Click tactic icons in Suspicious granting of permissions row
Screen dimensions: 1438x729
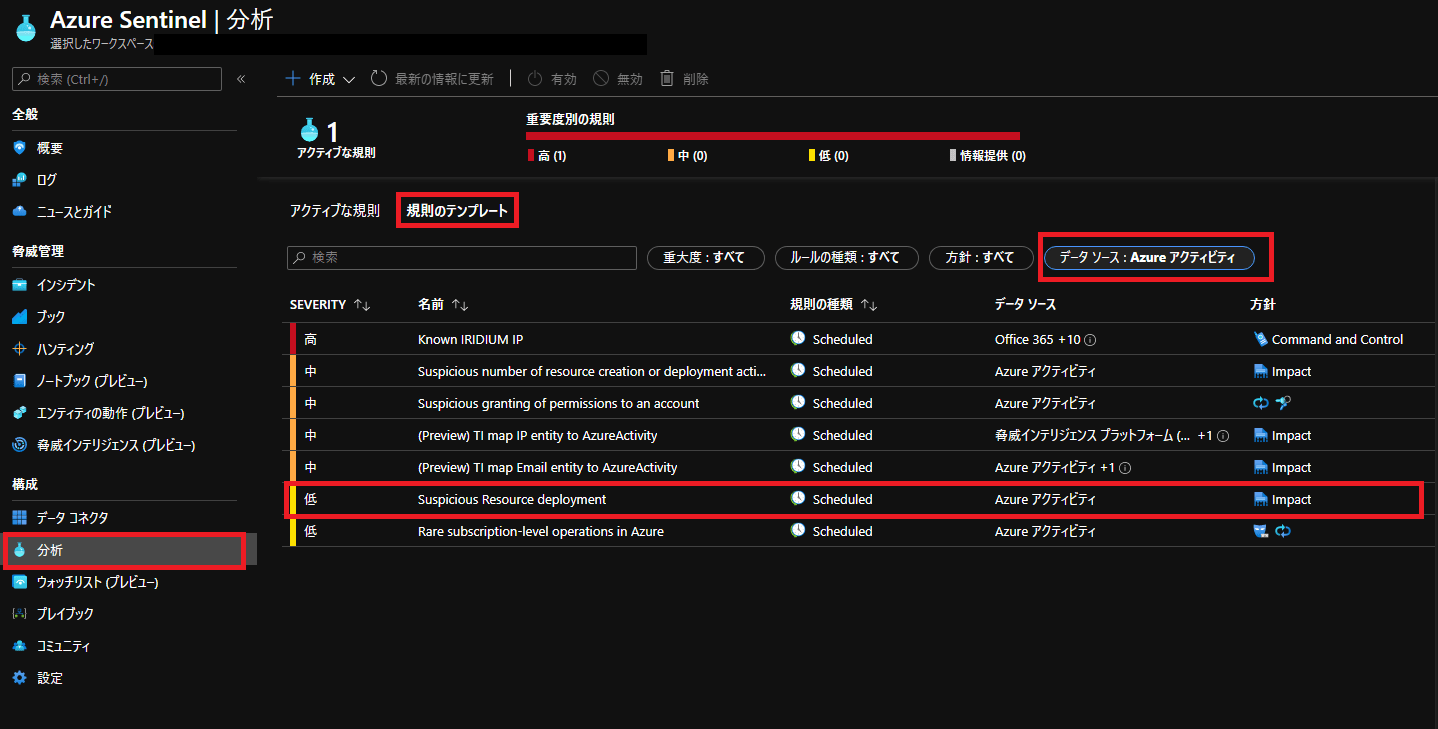[x=1270, y=403]
